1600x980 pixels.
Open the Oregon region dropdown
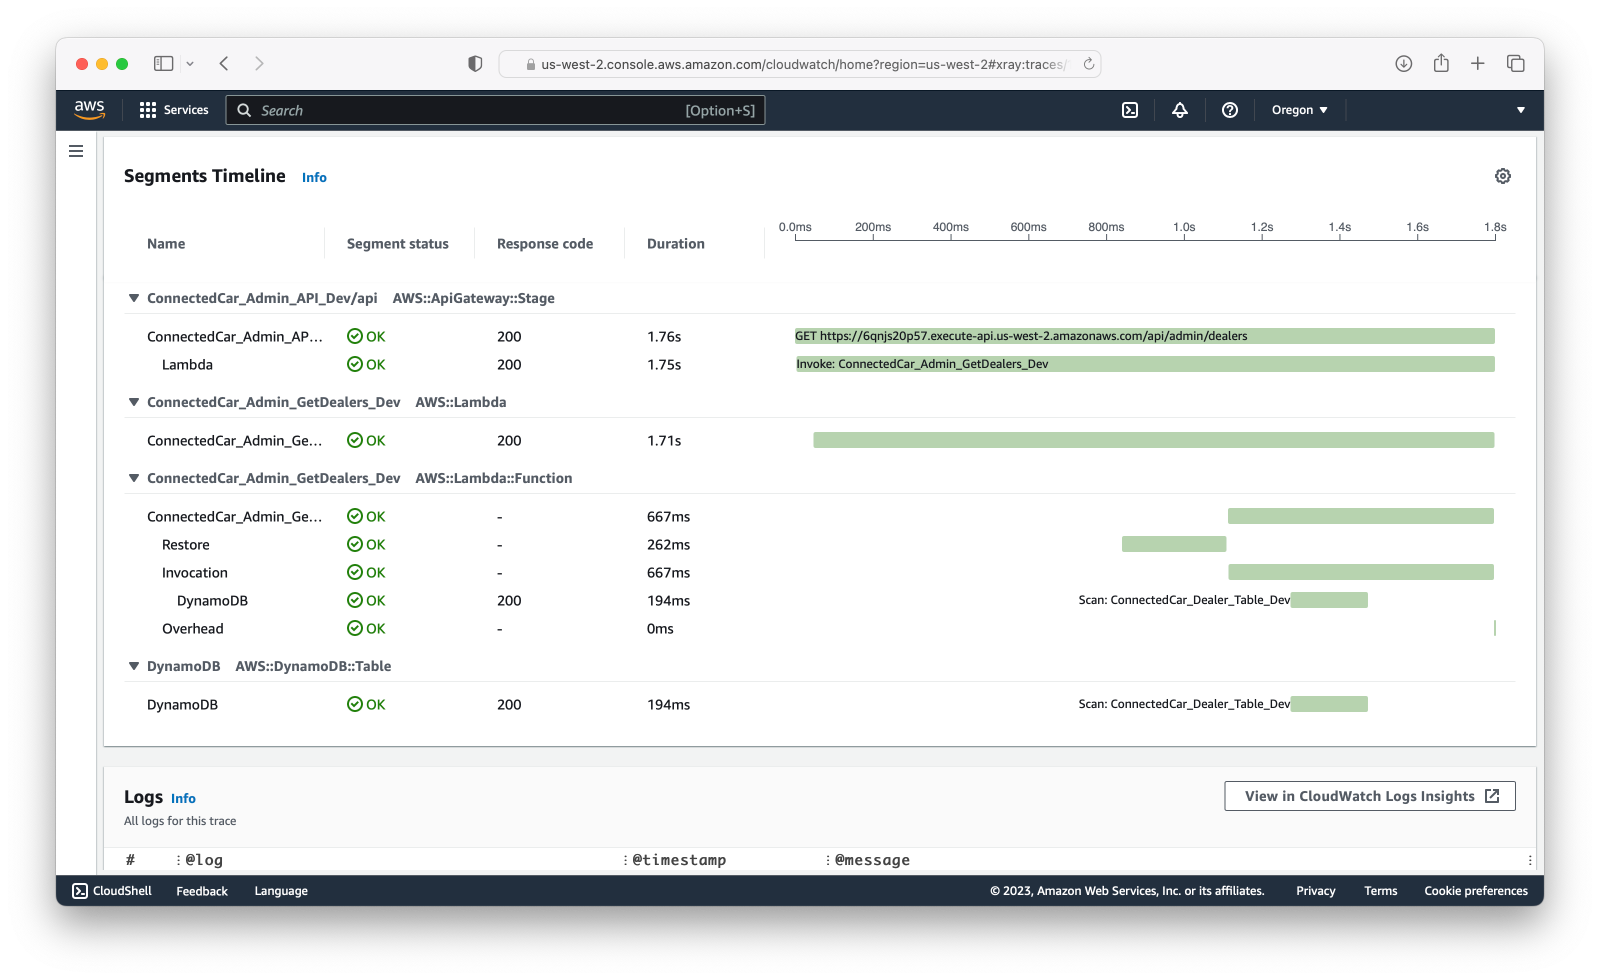pyautogui.click(x=1299, y=110)
